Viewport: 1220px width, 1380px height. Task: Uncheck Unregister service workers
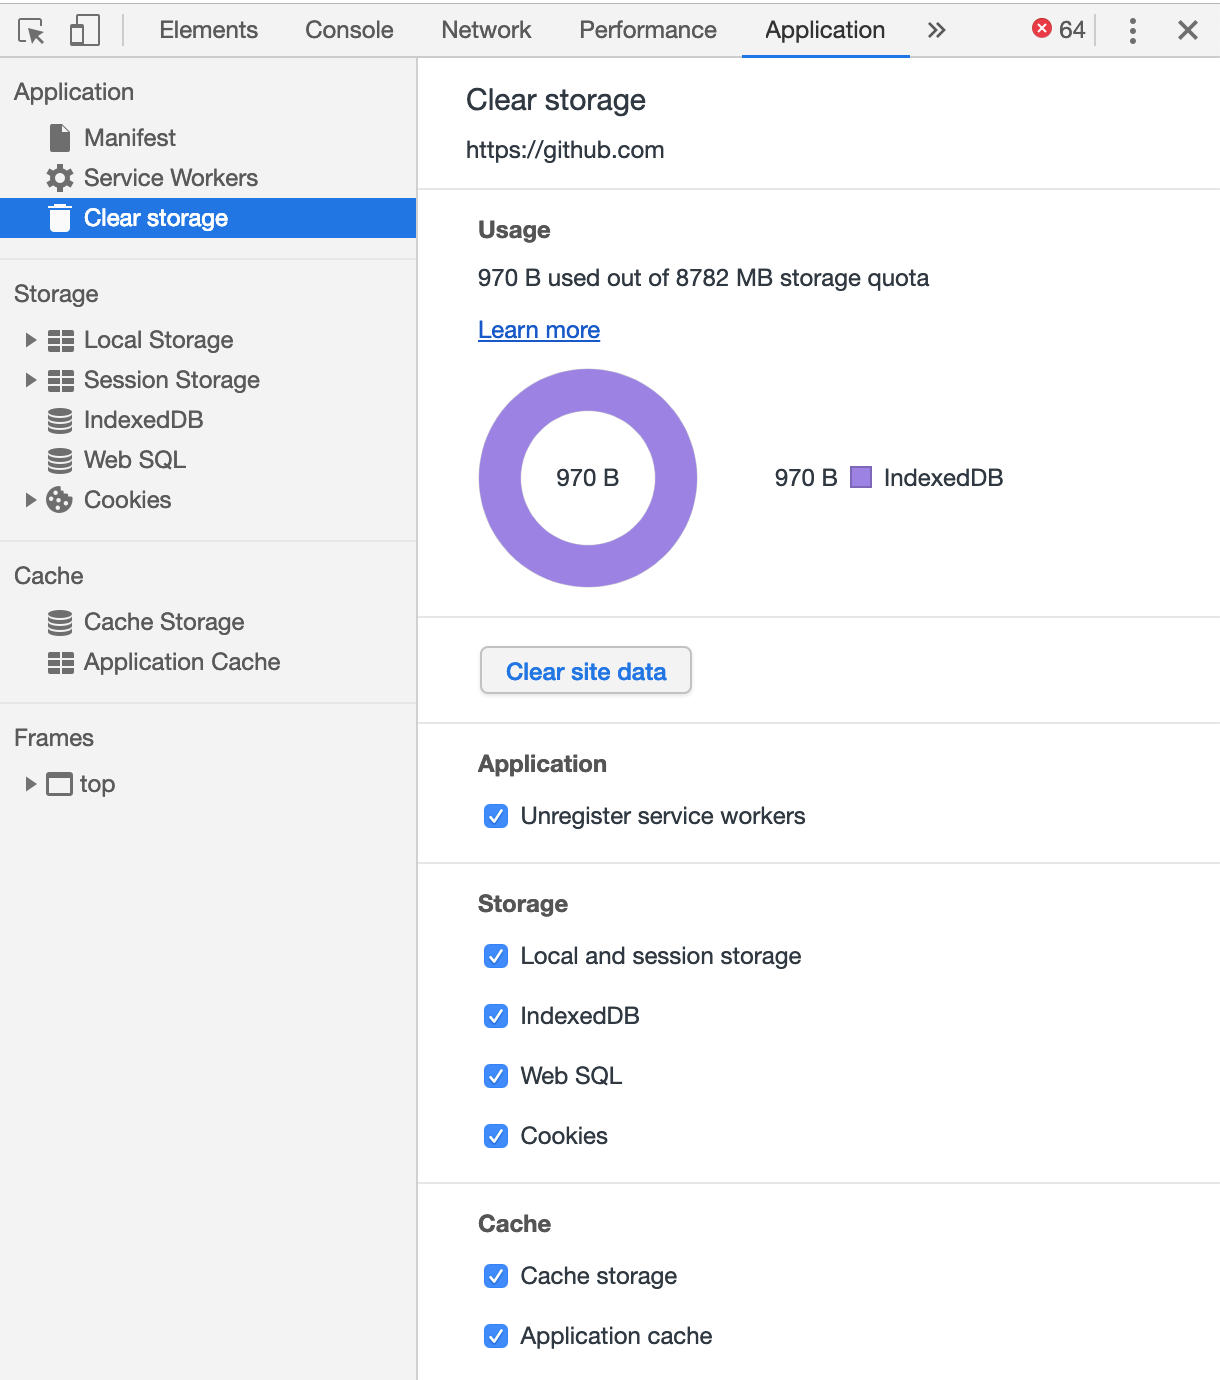[x=496, y=816]
